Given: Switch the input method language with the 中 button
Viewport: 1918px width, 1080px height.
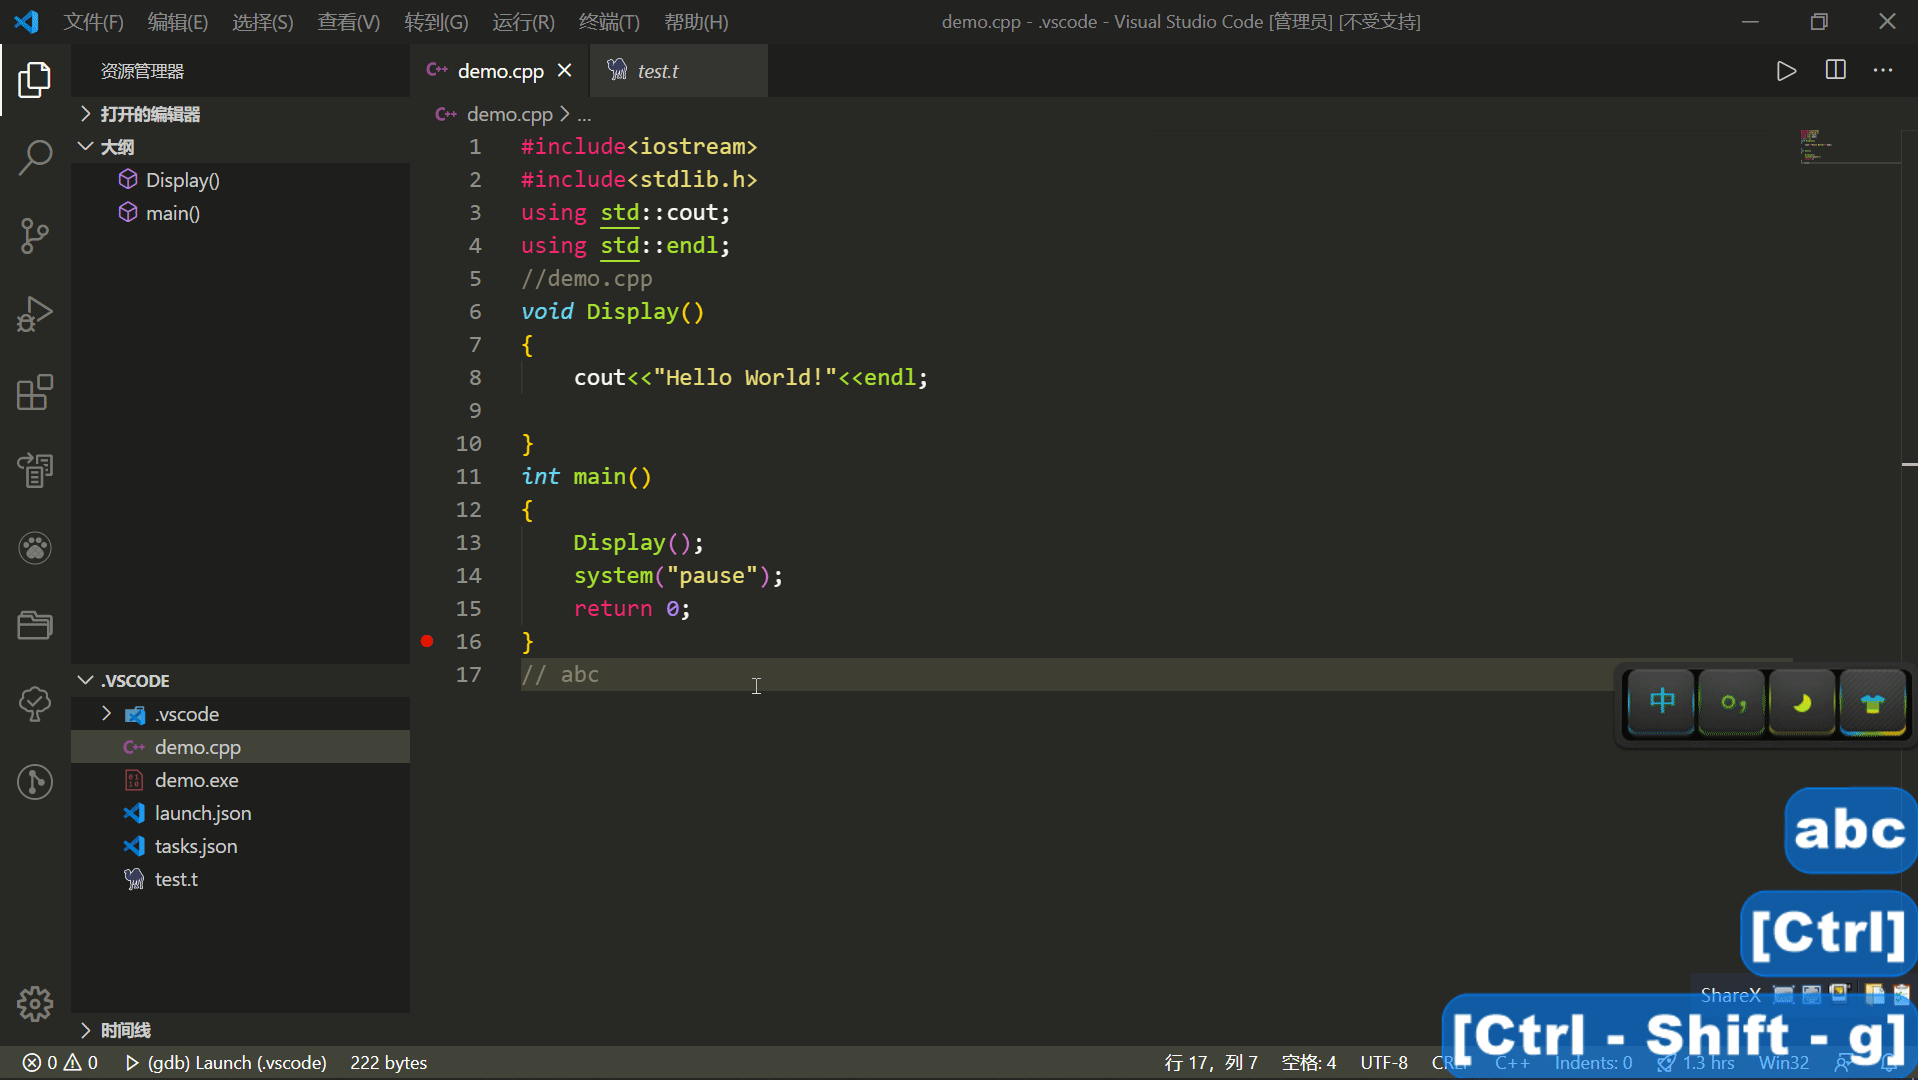Looking at the screenshot, I should click(x=1659, y=702).
